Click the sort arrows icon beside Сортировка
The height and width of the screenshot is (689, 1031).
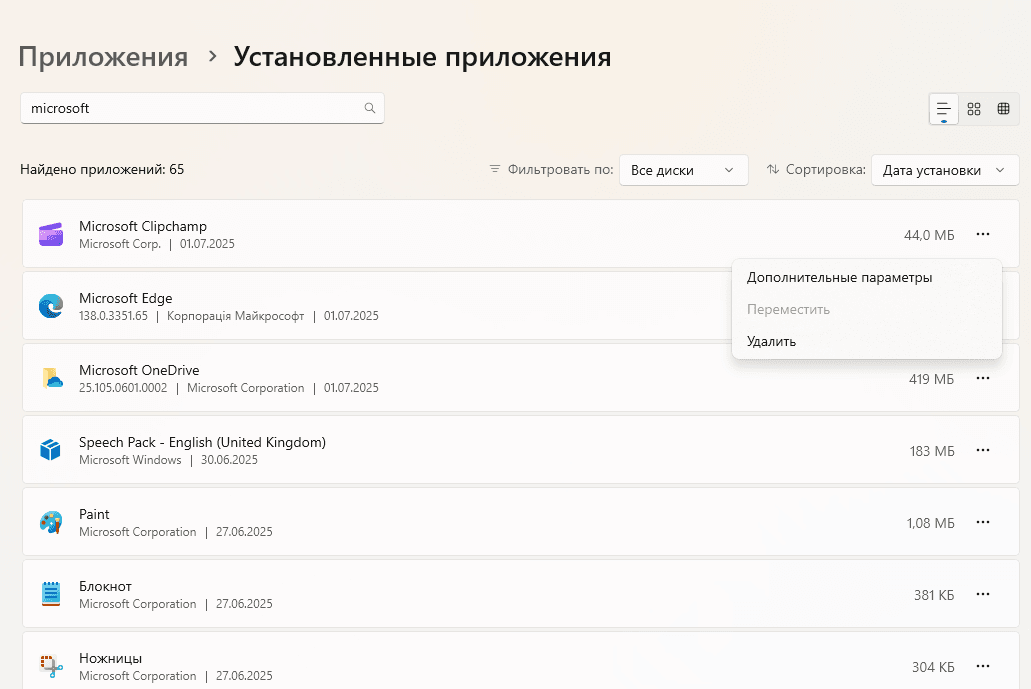[773, 169]
